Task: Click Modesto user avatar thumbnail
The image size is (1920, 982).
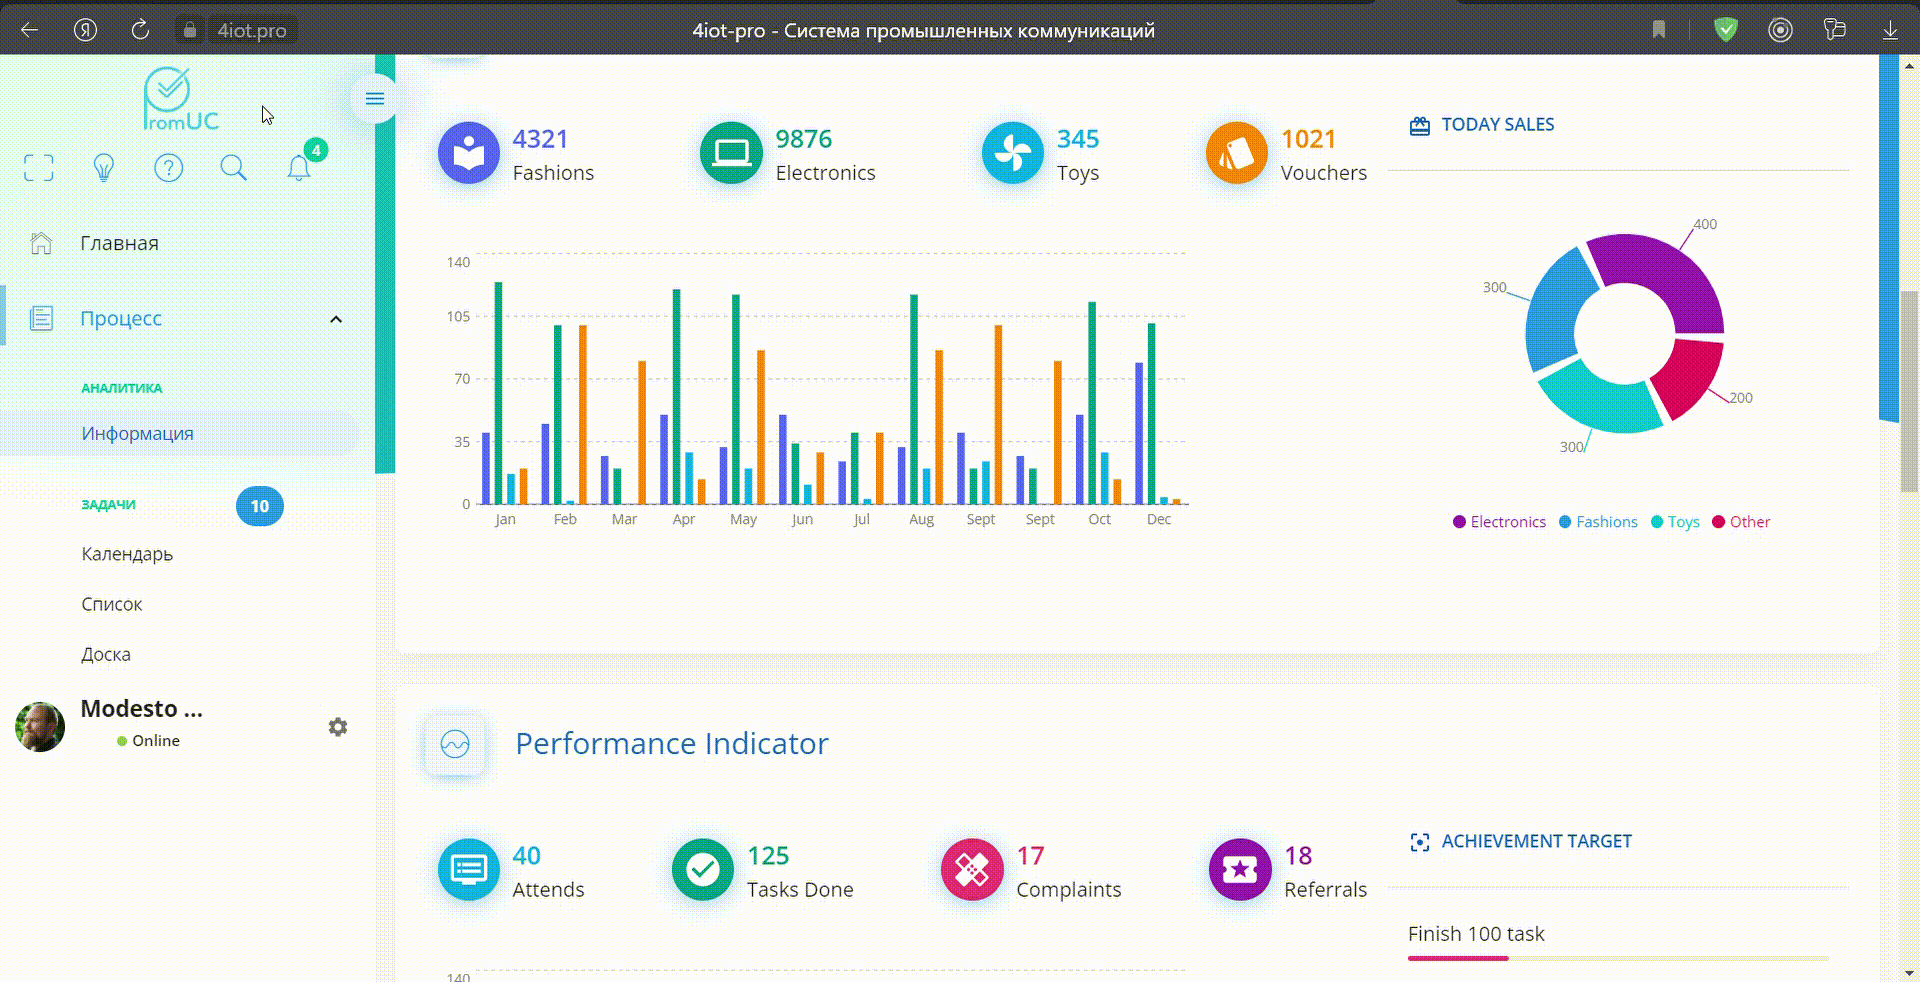Action: (40, 727)
